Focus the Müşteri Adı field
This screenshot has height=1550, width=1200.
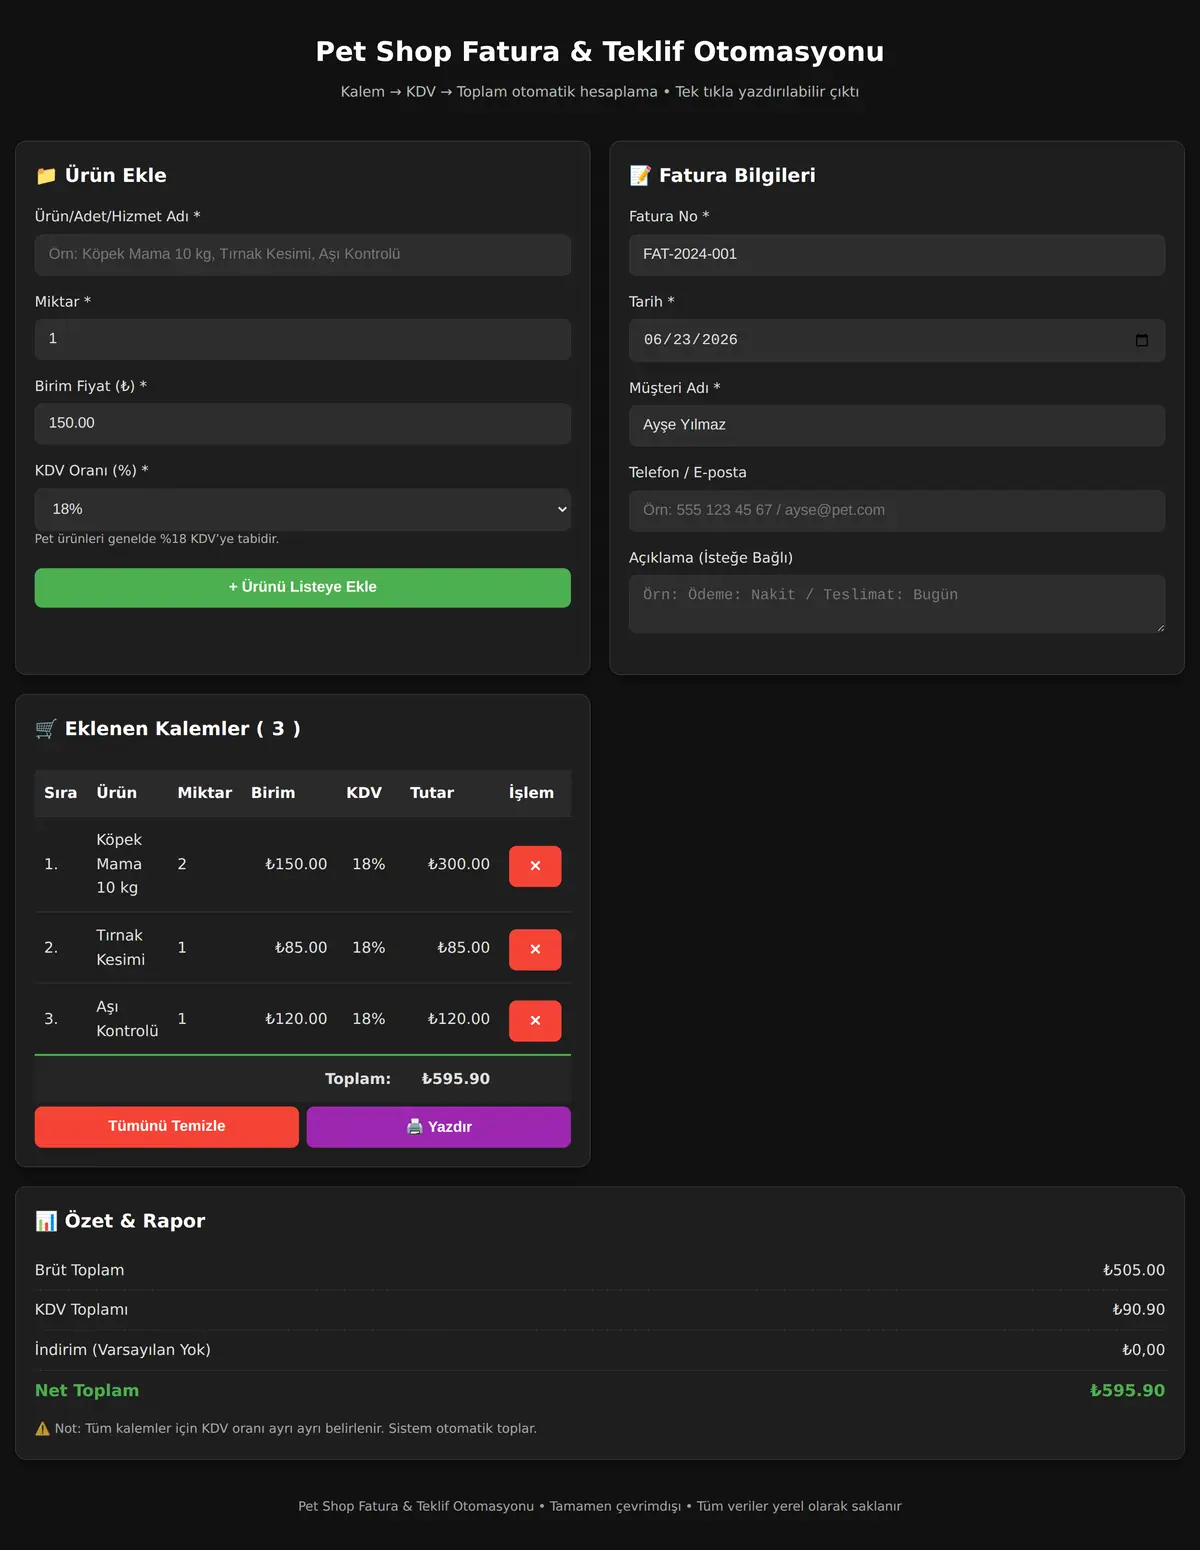(x=897, y=425)
